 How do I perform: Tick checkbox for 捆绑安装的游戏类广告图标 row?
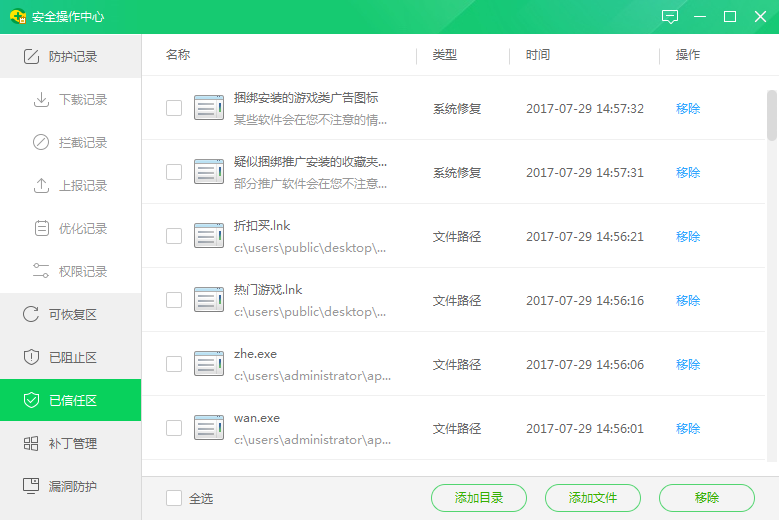[x=174, y=108]
